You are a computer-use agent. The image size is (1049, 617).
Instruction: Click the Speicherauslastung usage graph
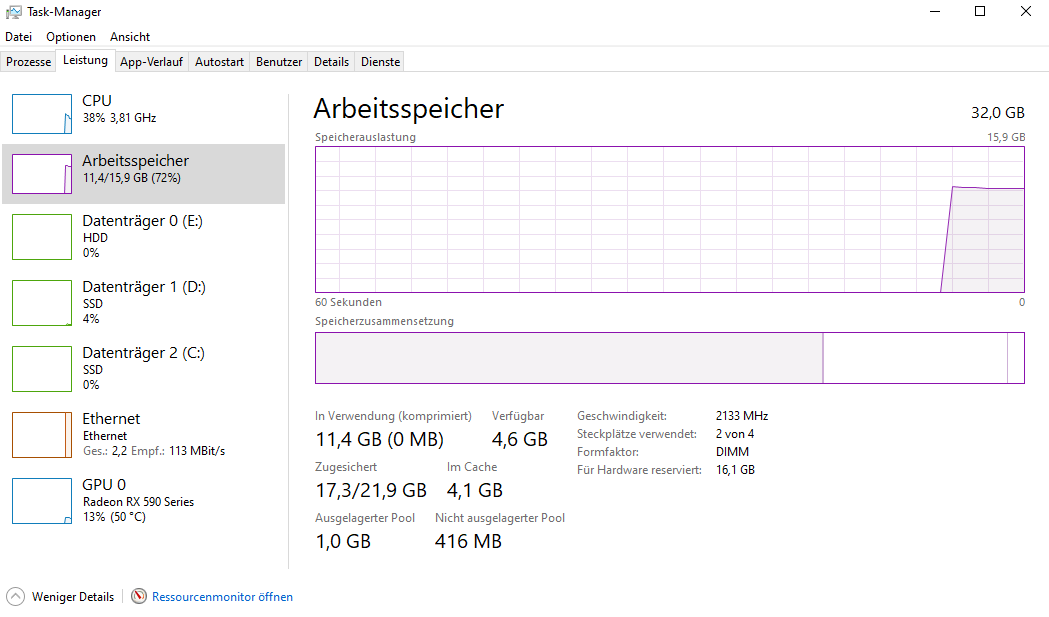(669, 220)
